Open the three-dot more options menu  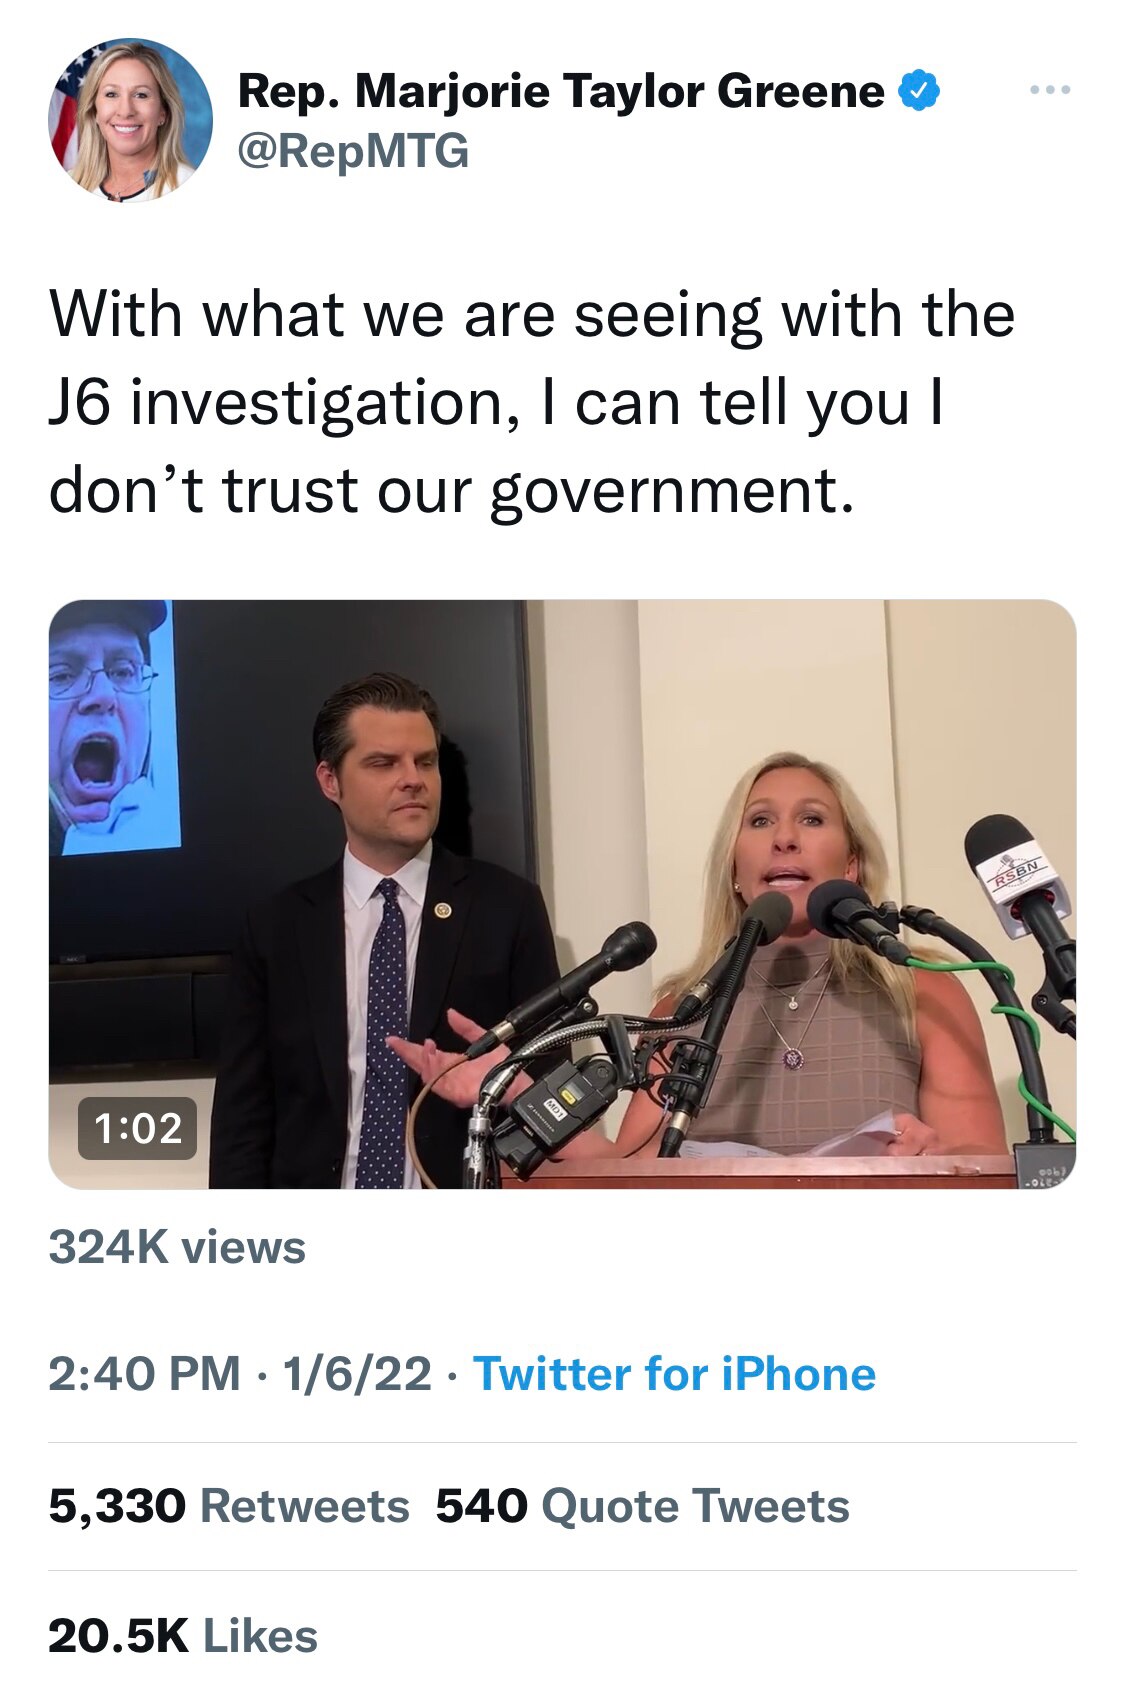[1050, 91]
